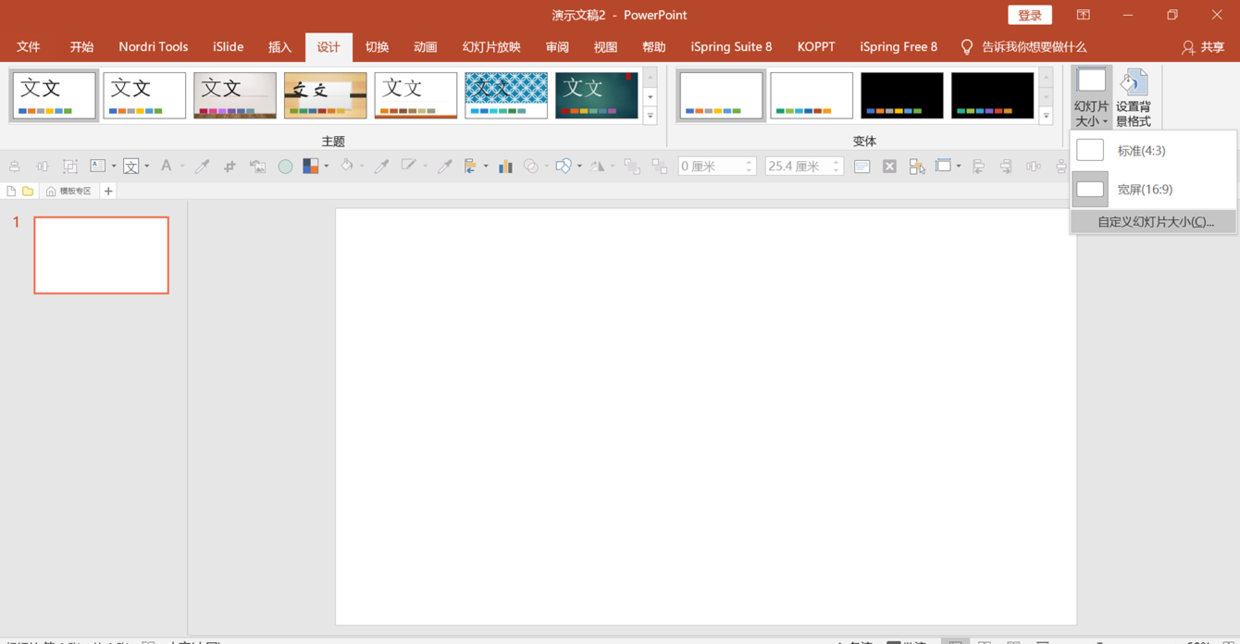
Task: Click the plus icon beside 模板专区
Action: tap(108, 191)
